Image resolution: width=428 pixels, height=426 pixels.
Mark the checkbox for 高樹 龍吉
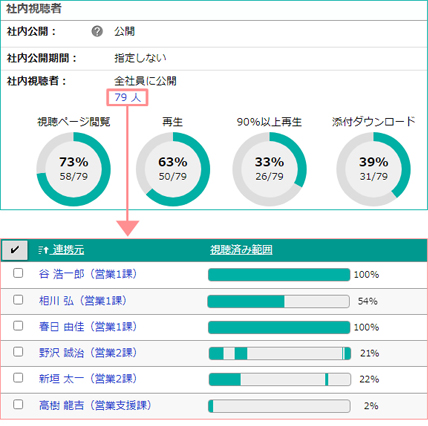(18, 404)
